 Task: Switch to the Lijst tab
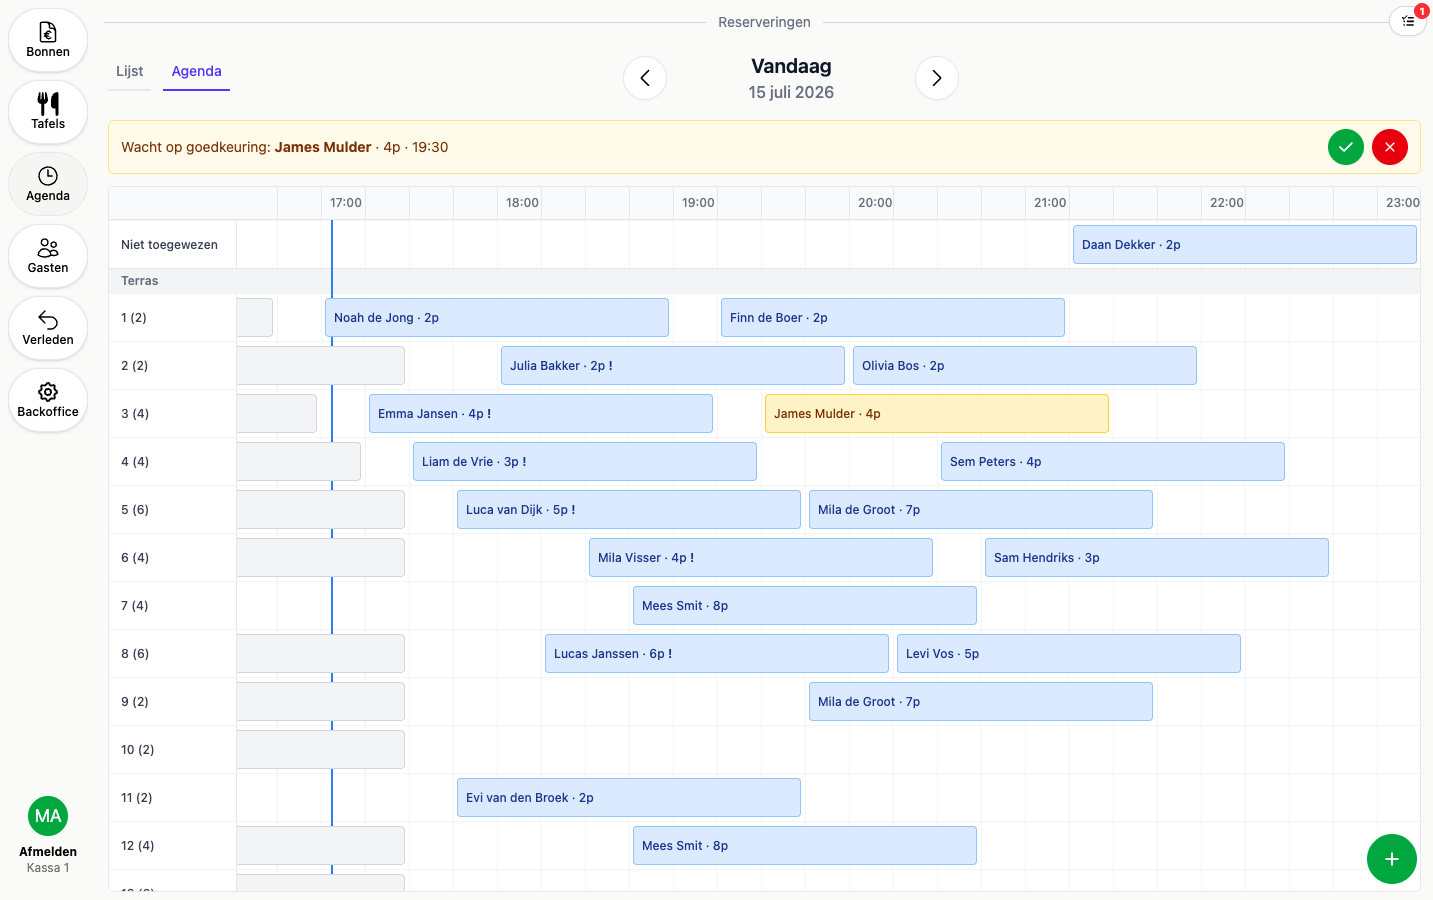click(x=129, y=71)
